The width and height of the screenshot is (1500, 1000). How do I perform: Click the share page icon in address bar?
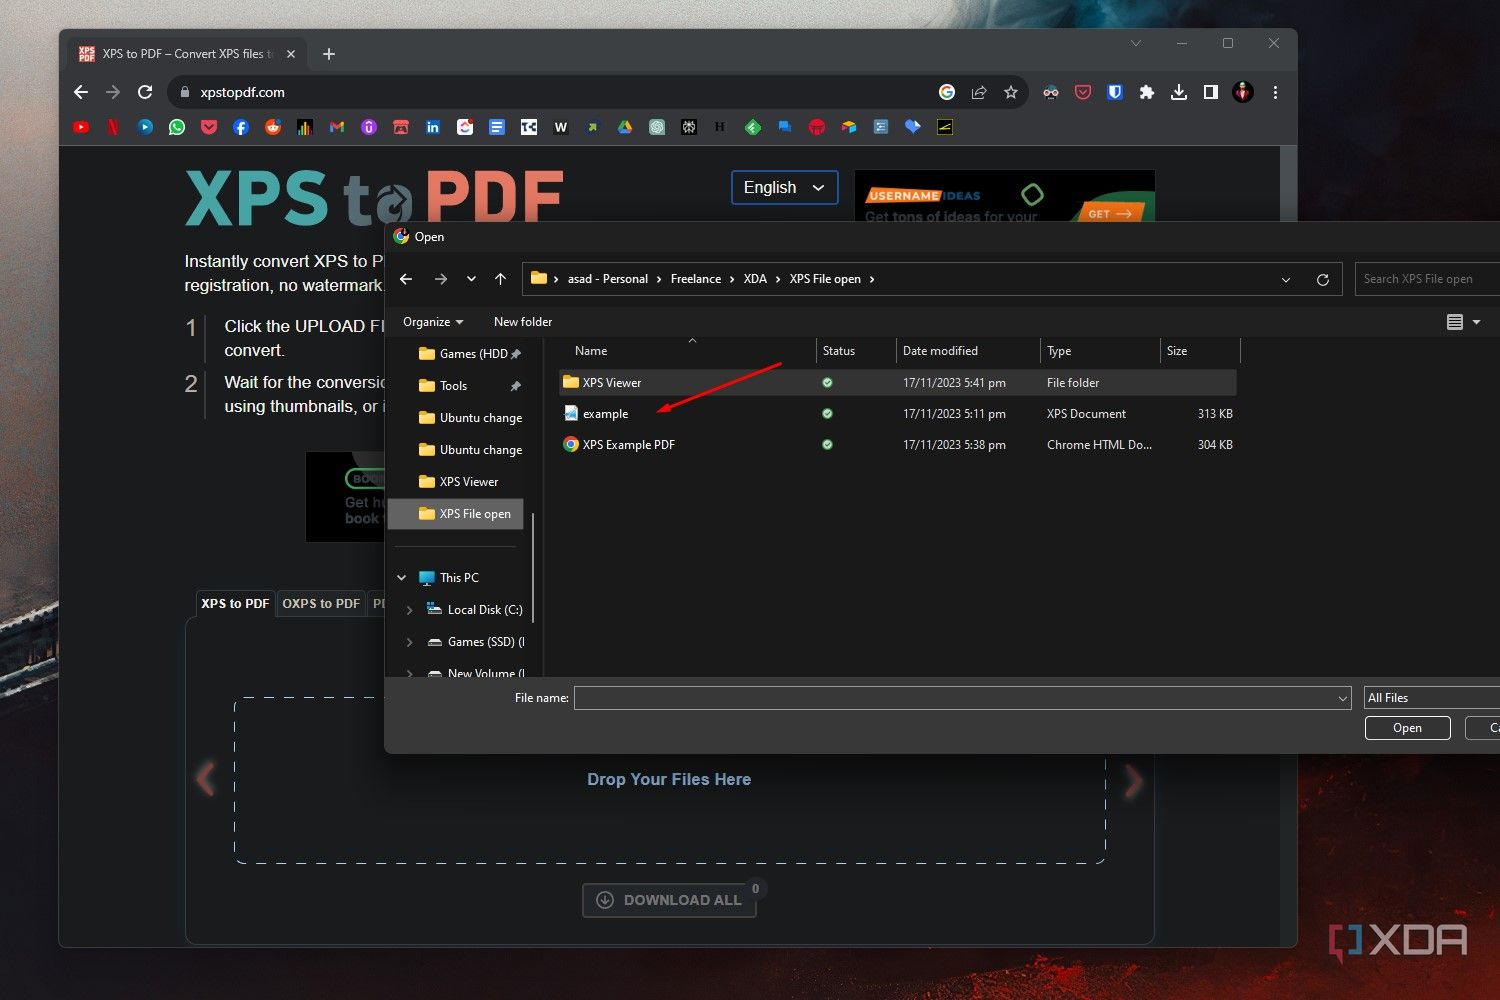point(979,92)
